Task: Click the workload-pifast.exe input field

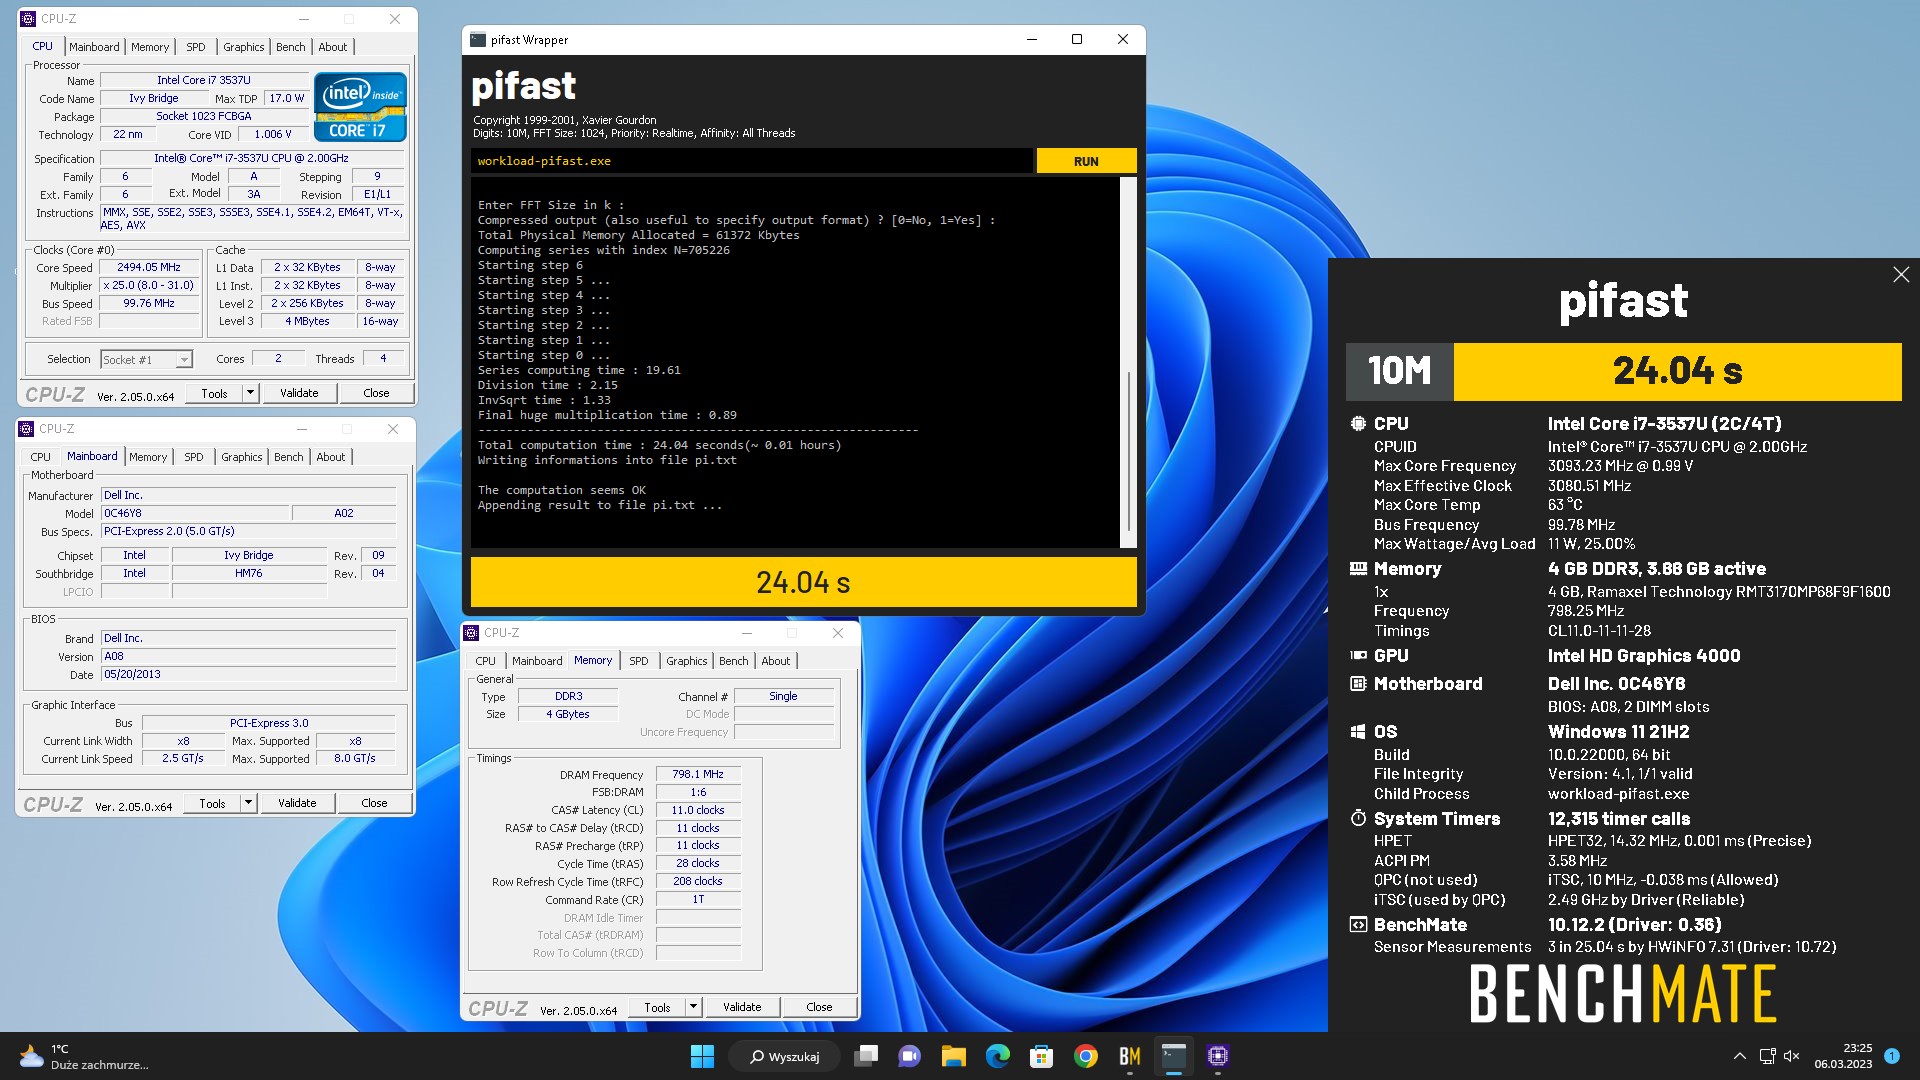Action: [752, 161]
